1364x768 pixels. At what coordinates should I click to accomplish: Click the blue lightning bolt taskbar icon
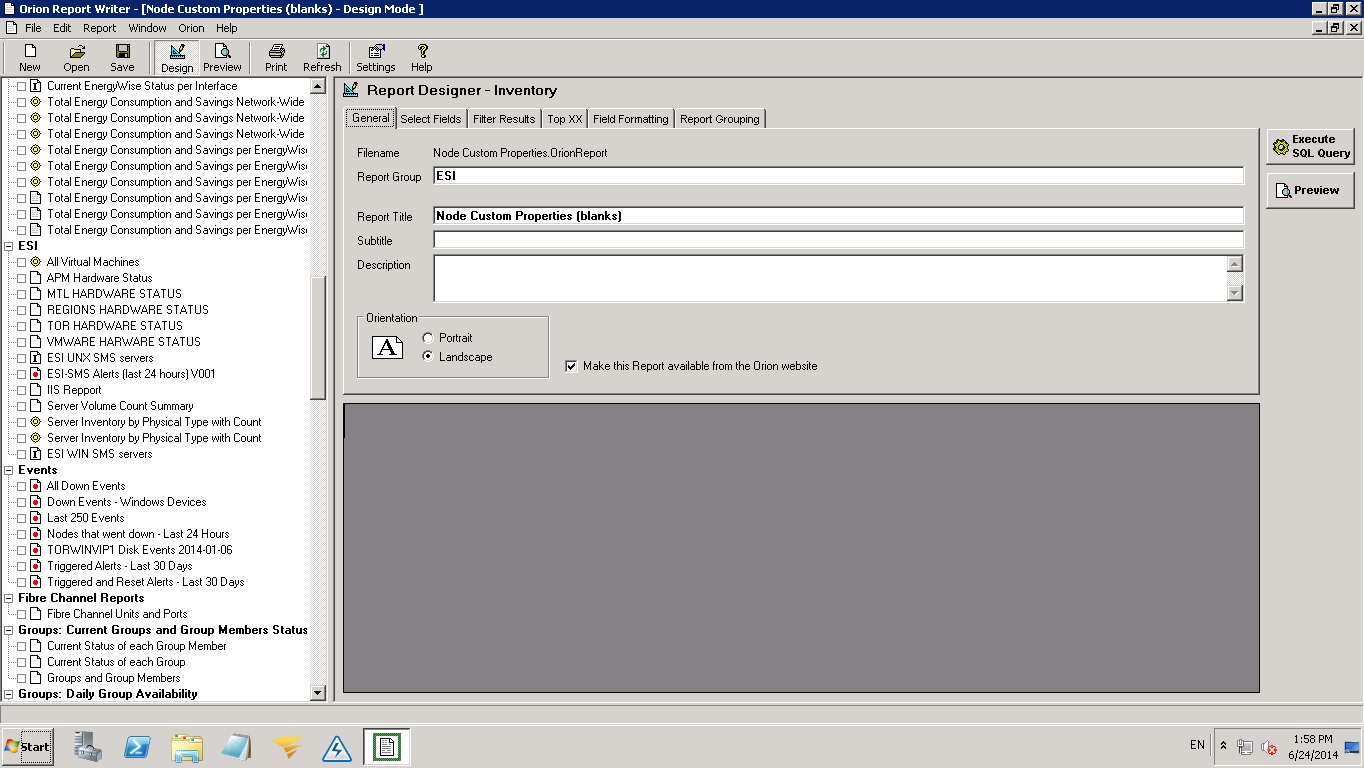pyautogui.click(x=337, y=747)
